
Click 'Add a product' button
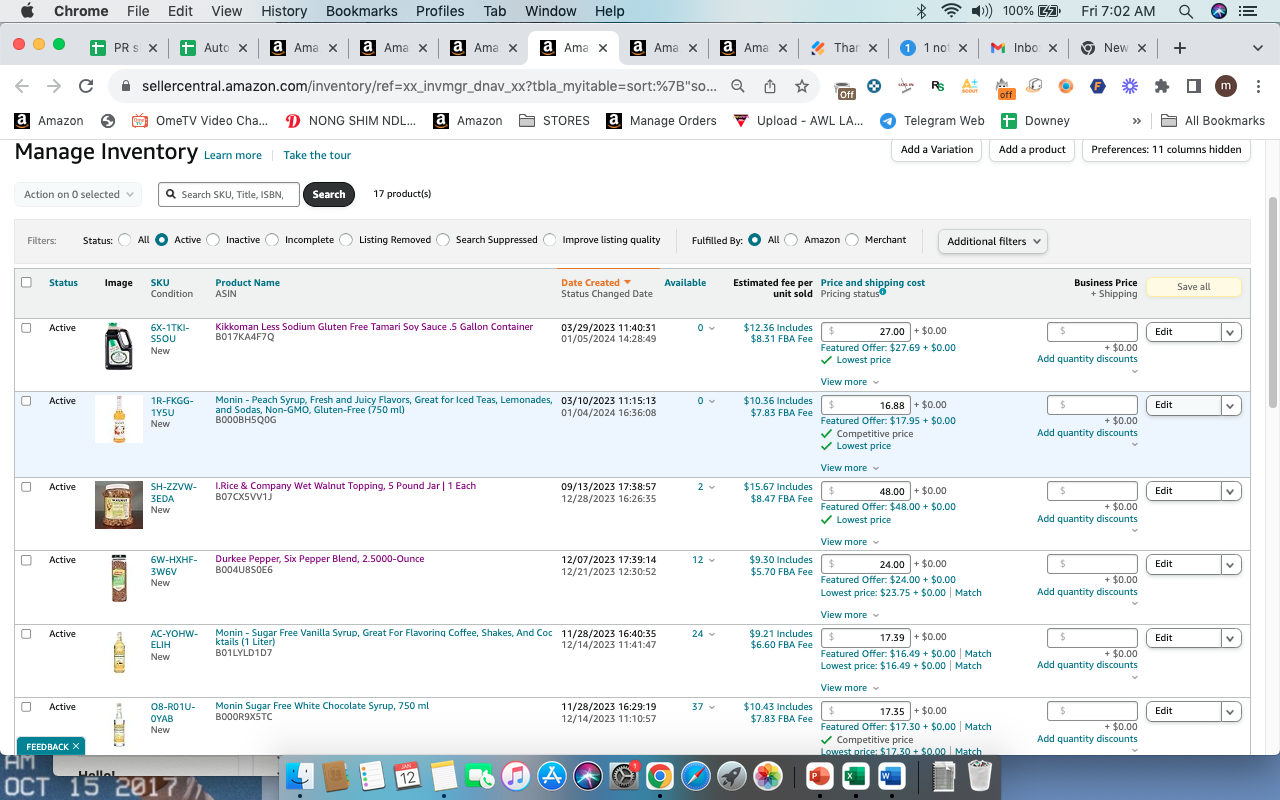tap(1032, 150)
